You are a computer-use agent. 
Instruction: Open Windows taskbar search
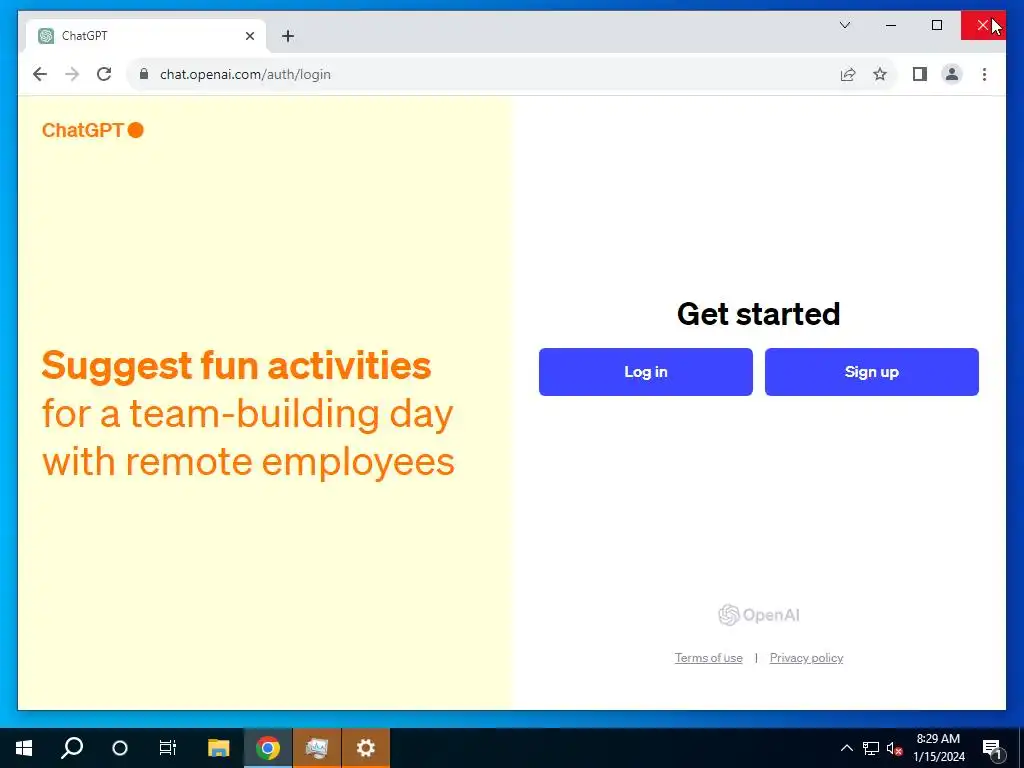point(72,748)
